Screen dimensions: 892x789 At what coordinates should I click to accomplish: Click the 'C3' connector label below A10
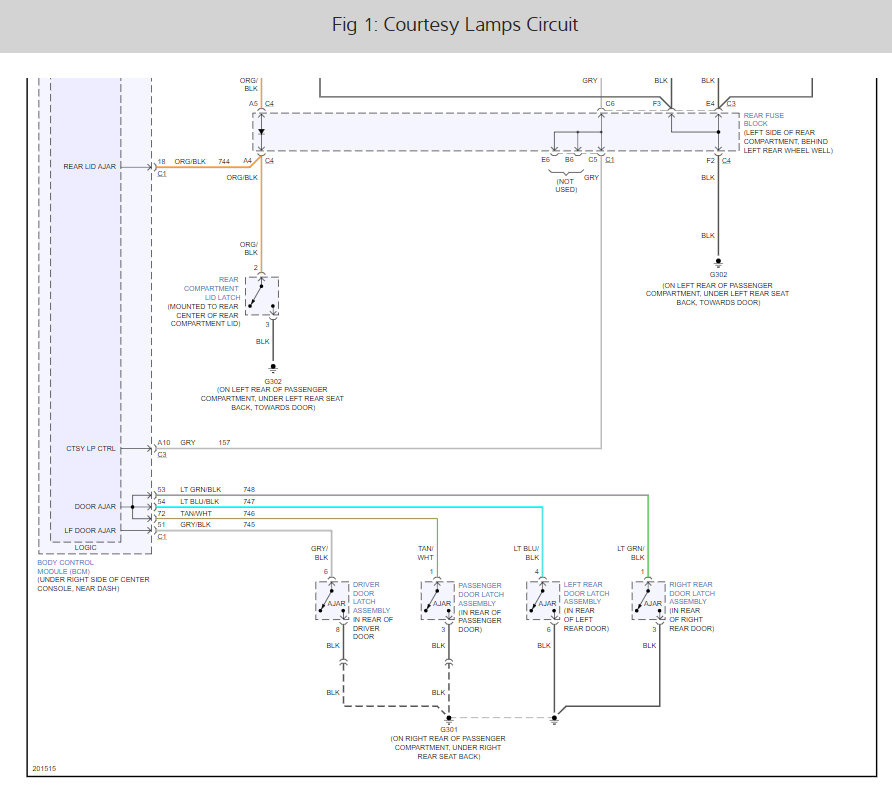[162, 455]
